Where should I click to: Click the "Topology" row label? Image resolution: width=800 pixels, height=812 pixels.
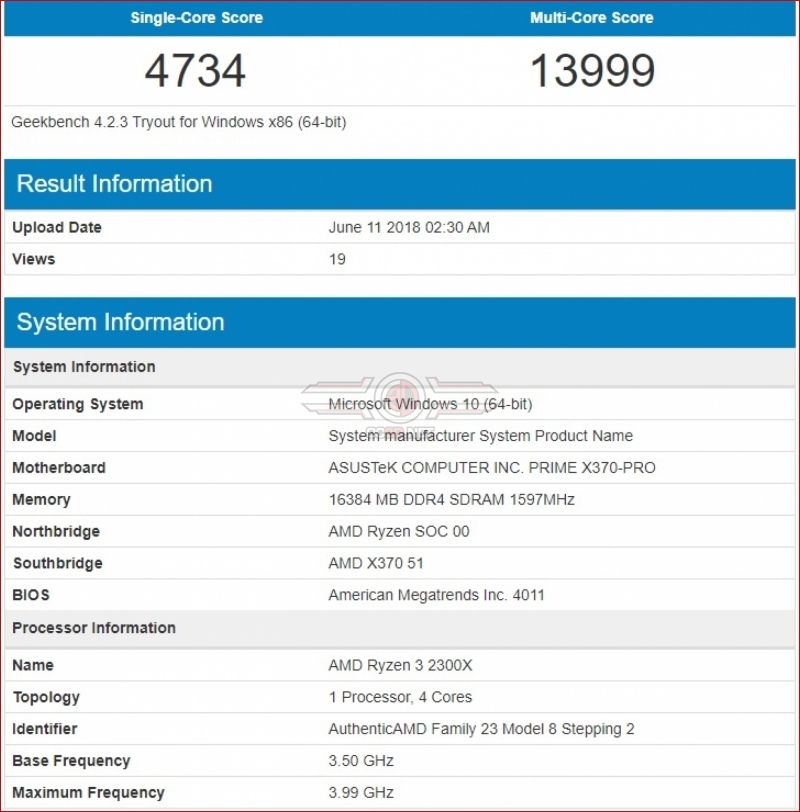47,697
